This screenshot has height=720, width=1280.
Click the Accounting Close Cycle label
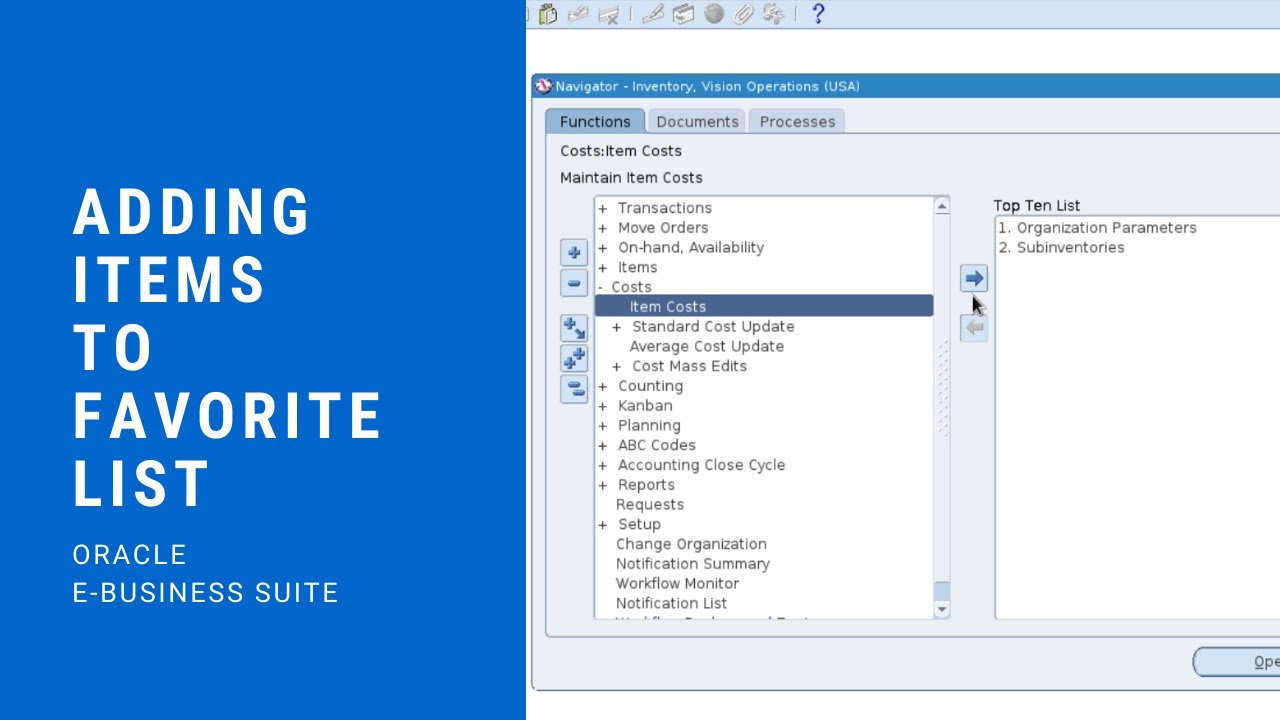click(x=701, y=465)
